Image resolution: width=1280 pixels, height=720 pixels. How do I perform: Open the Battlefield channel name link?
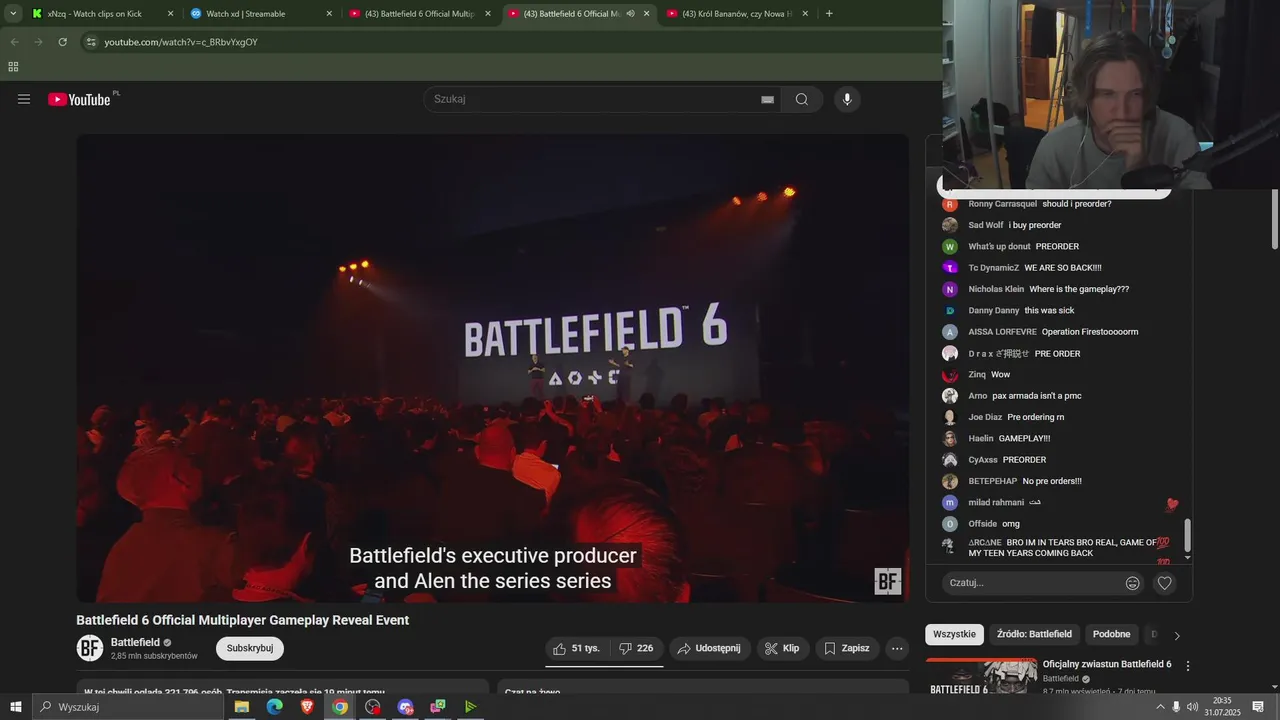coord(135,642)
